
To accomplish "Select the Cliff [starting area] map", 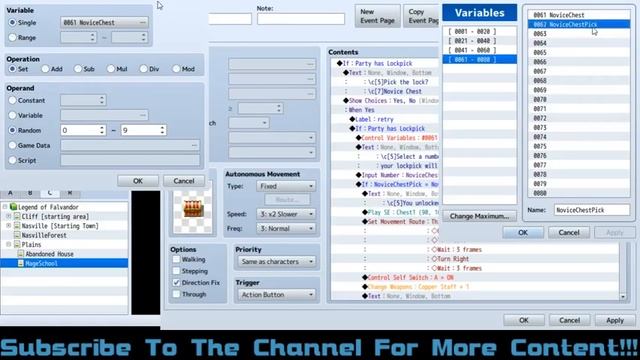I will [x=55, y=216].
